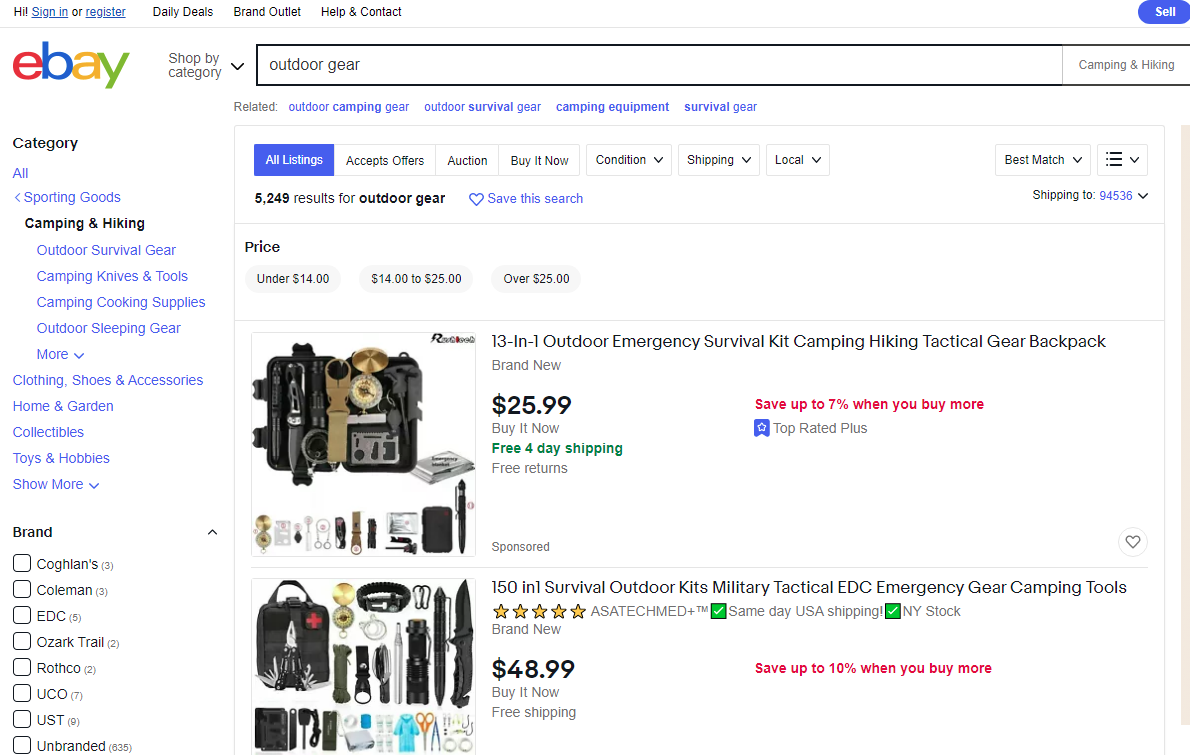The height and width of the screenshot is (755, 1190).
Task: Go back to Sporting Goods category
Action: coord(68,197)
